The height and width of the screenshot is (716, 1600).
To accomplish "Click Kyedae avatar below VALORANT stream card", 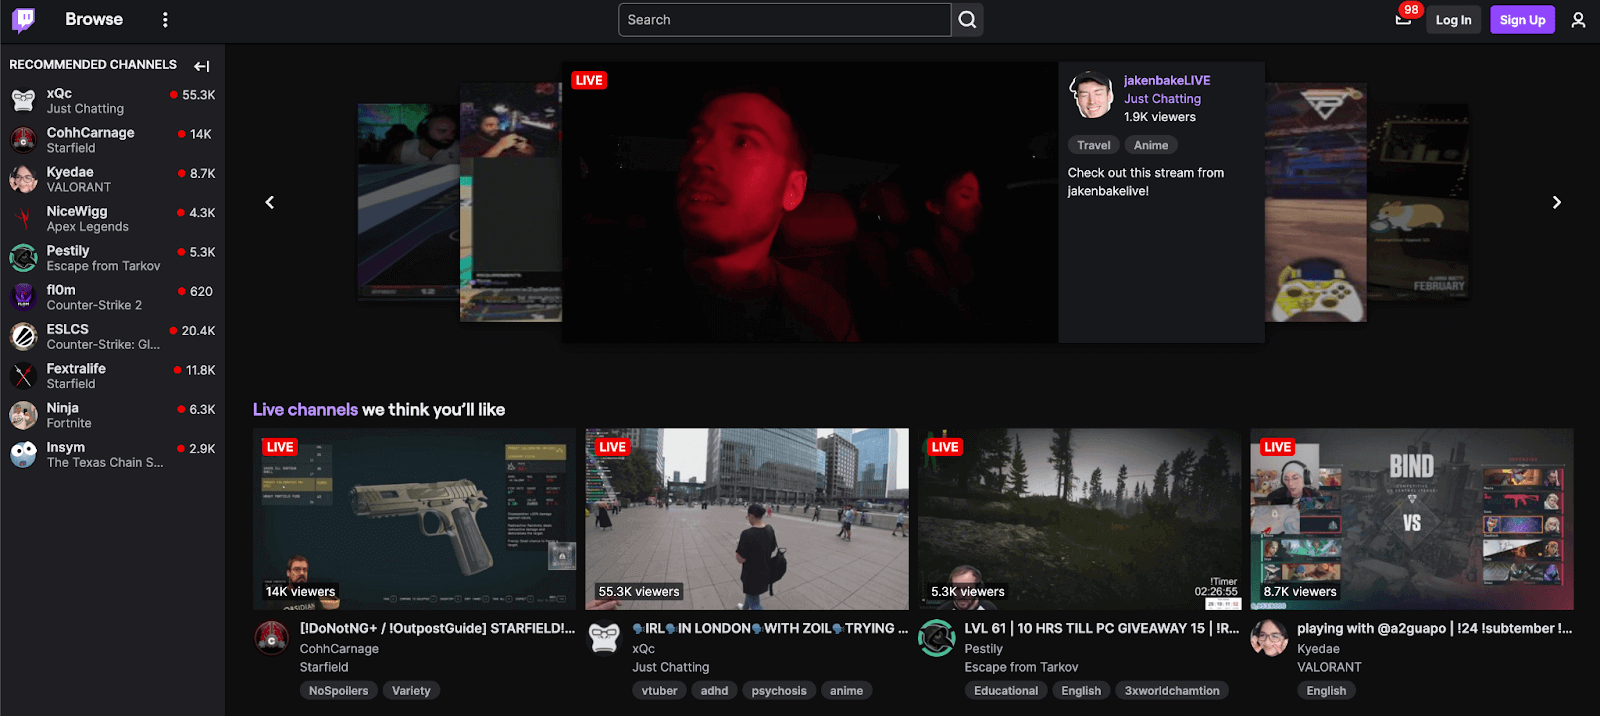I will (x=1269, y=638).
